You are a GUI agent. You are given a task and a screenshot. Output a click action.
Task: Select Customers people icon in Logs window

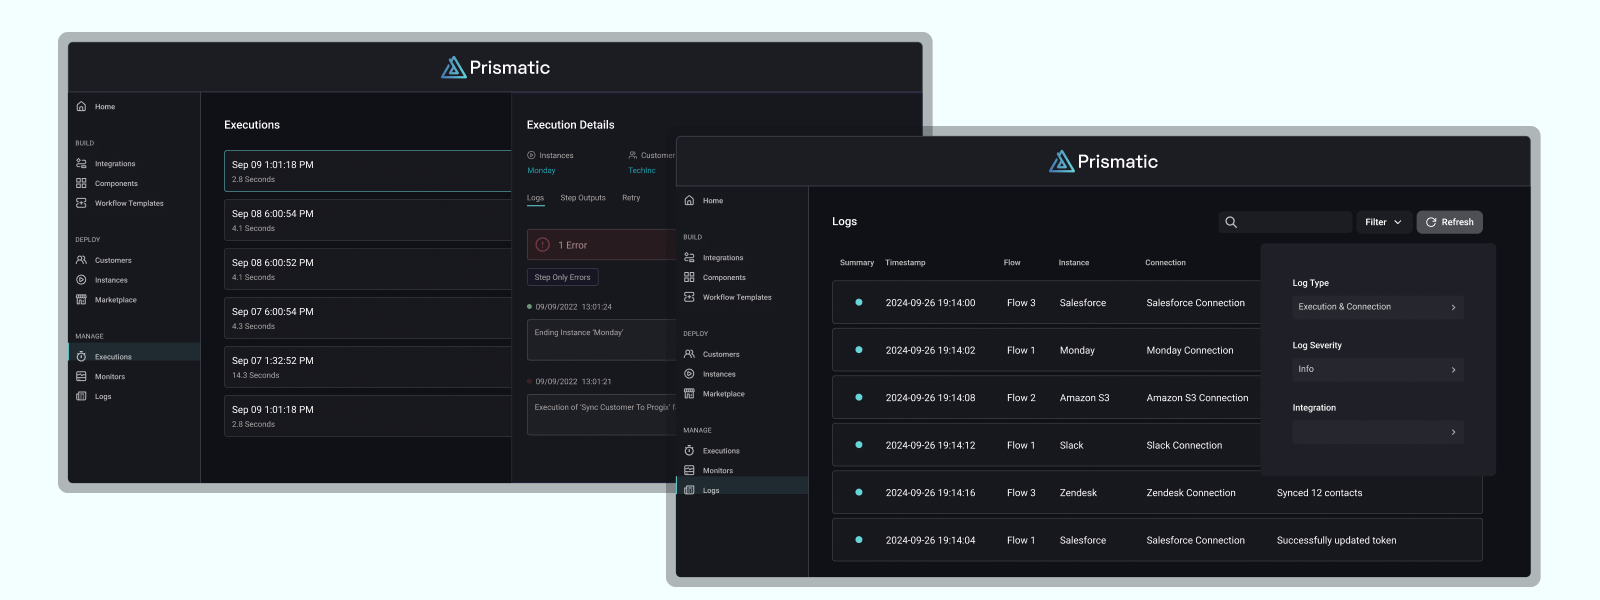coord(689,354)
